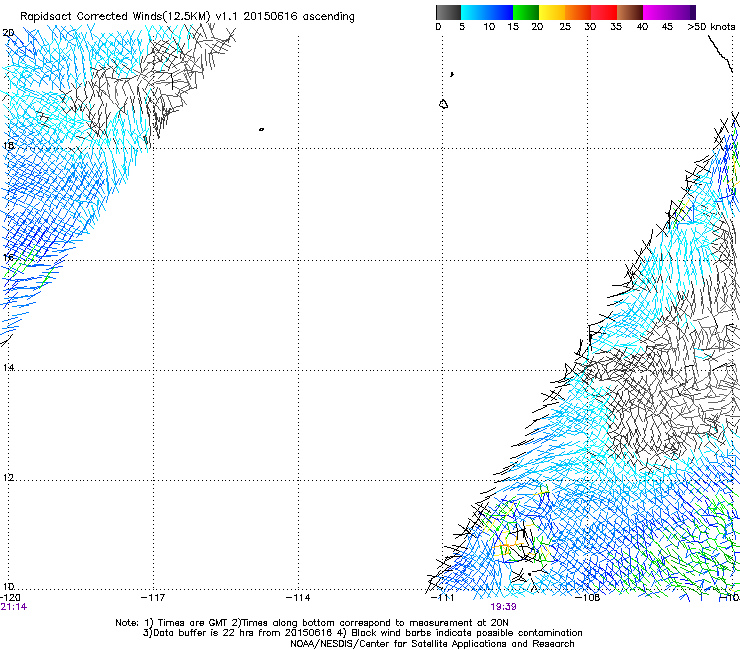This screenshot has height=650, width=740.
Task: Click the '16' latitude axis label
Action: (8, 258)
